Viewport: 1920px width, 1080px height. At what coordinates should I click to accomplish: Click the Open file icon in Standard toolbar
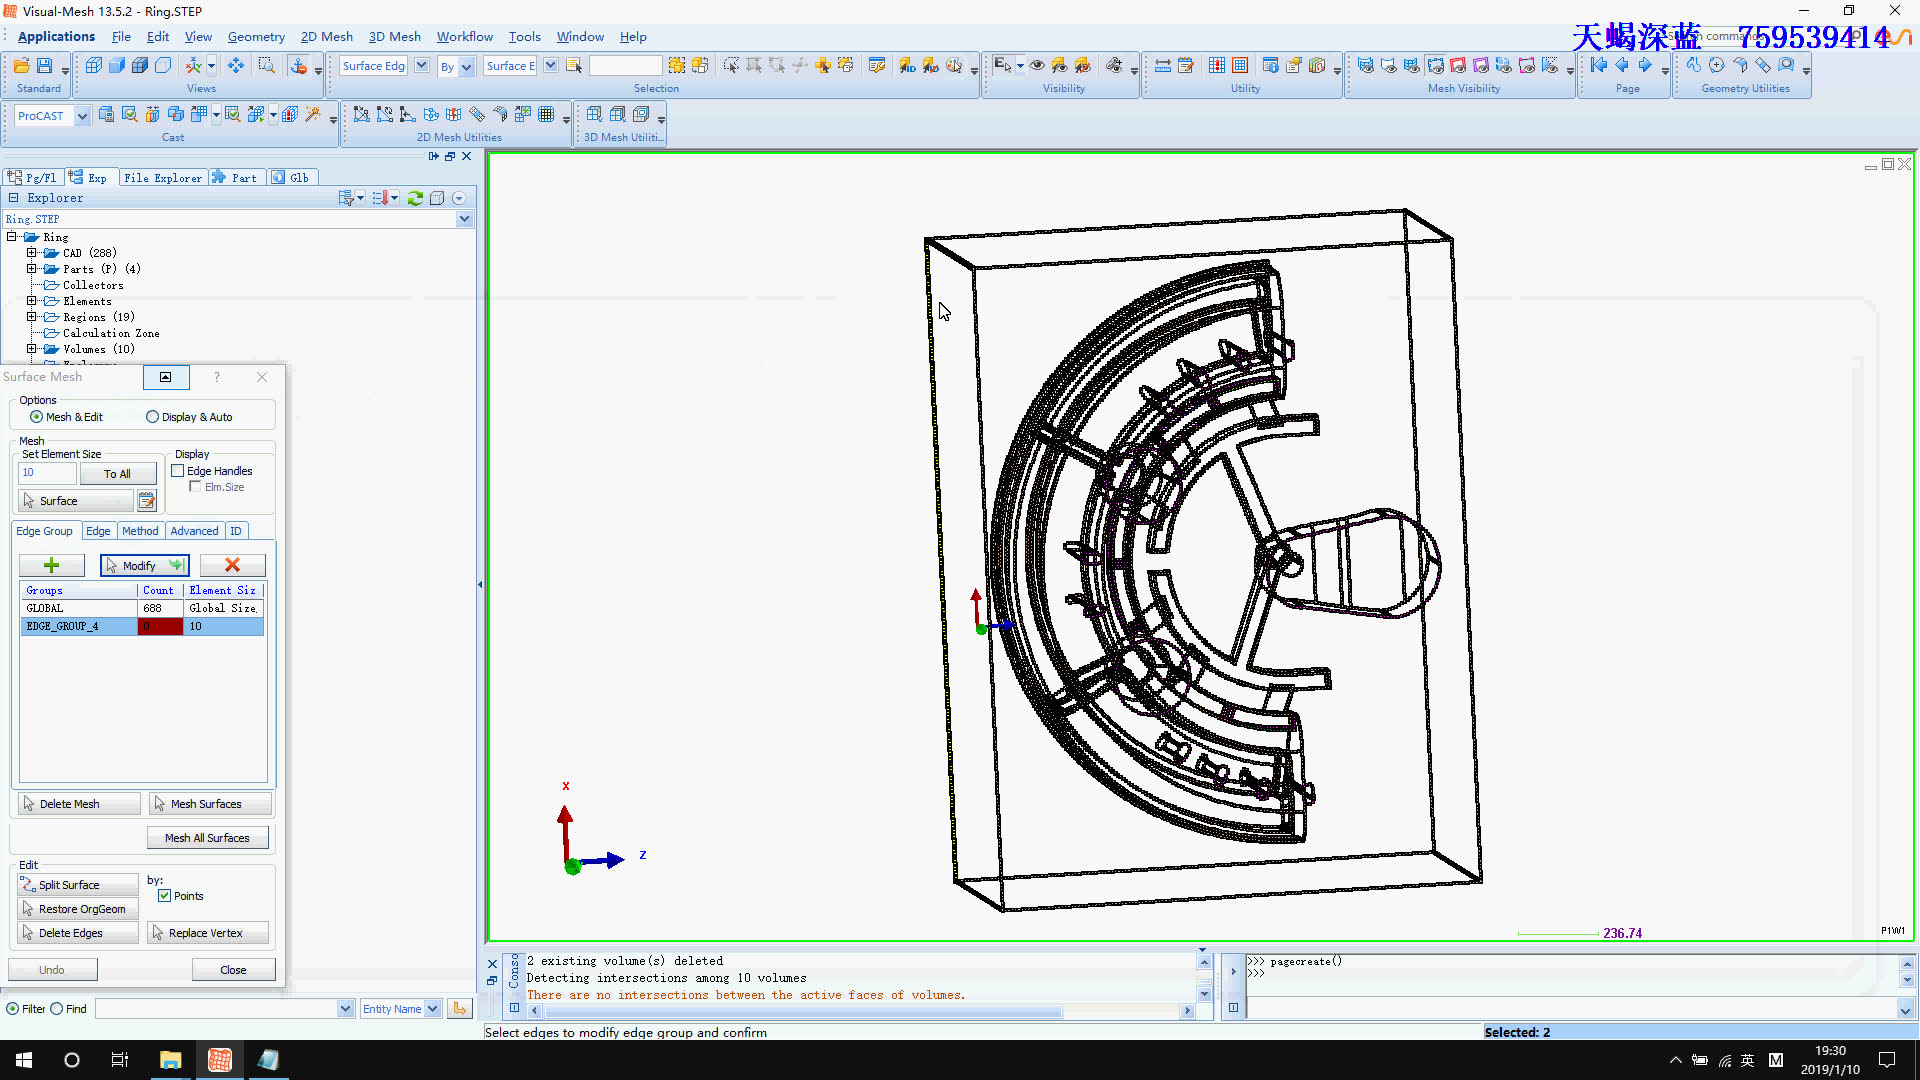click(x=21, y=65)
